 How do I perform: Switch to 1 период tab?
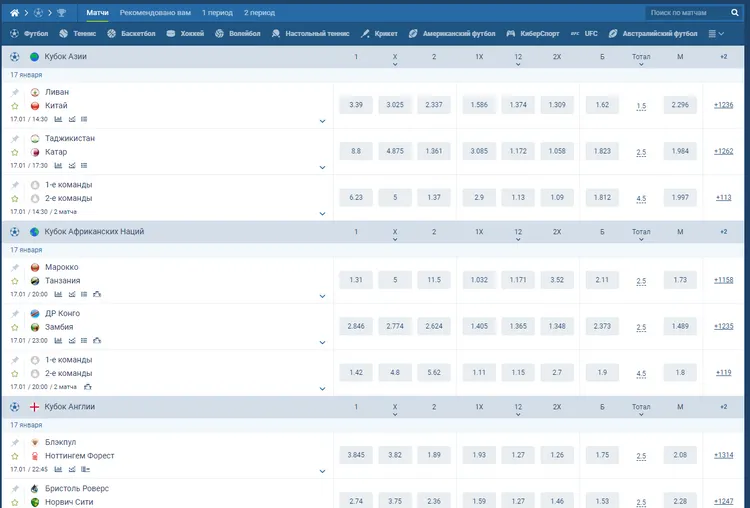pos(217,13)
